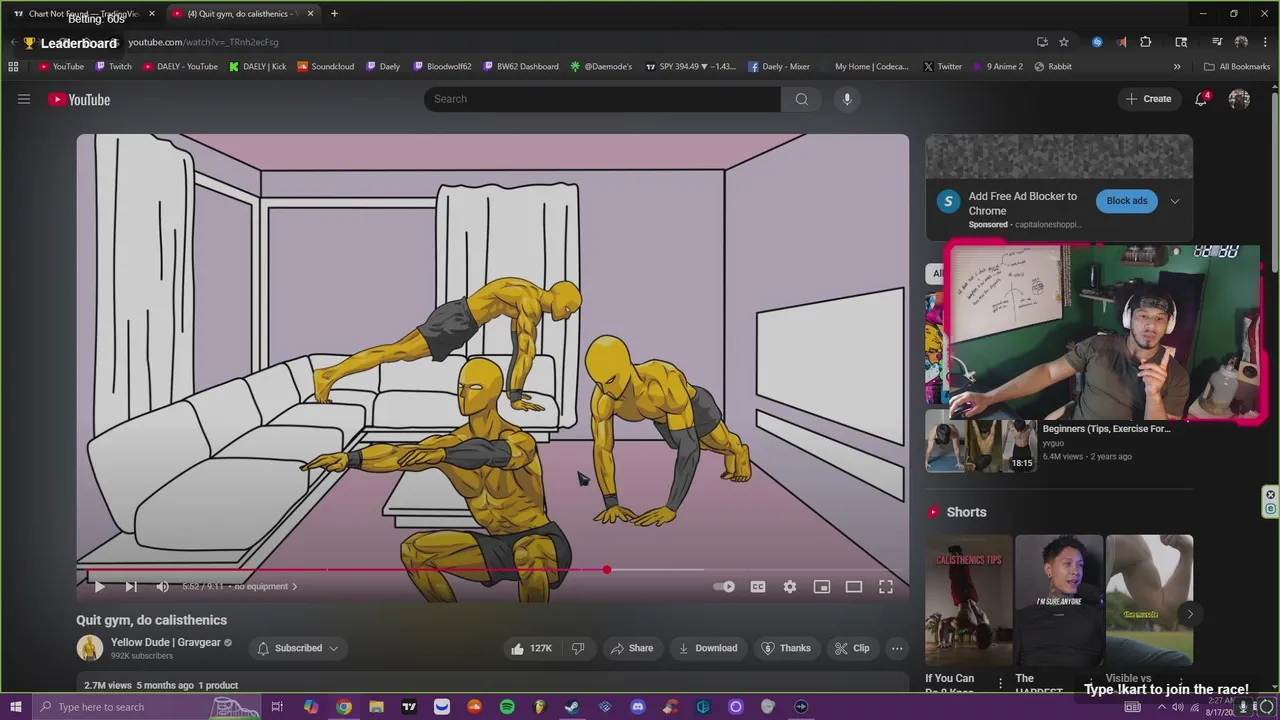Open Discord from the taskbar
Image resolution: width=1280 pixels, height=720 pixels.
click(638, 707)
